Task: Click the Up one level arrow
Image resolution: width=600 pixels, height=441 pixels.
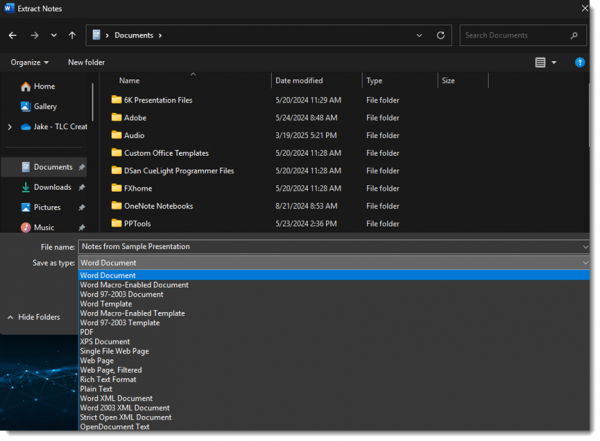Action: [72, 35]
